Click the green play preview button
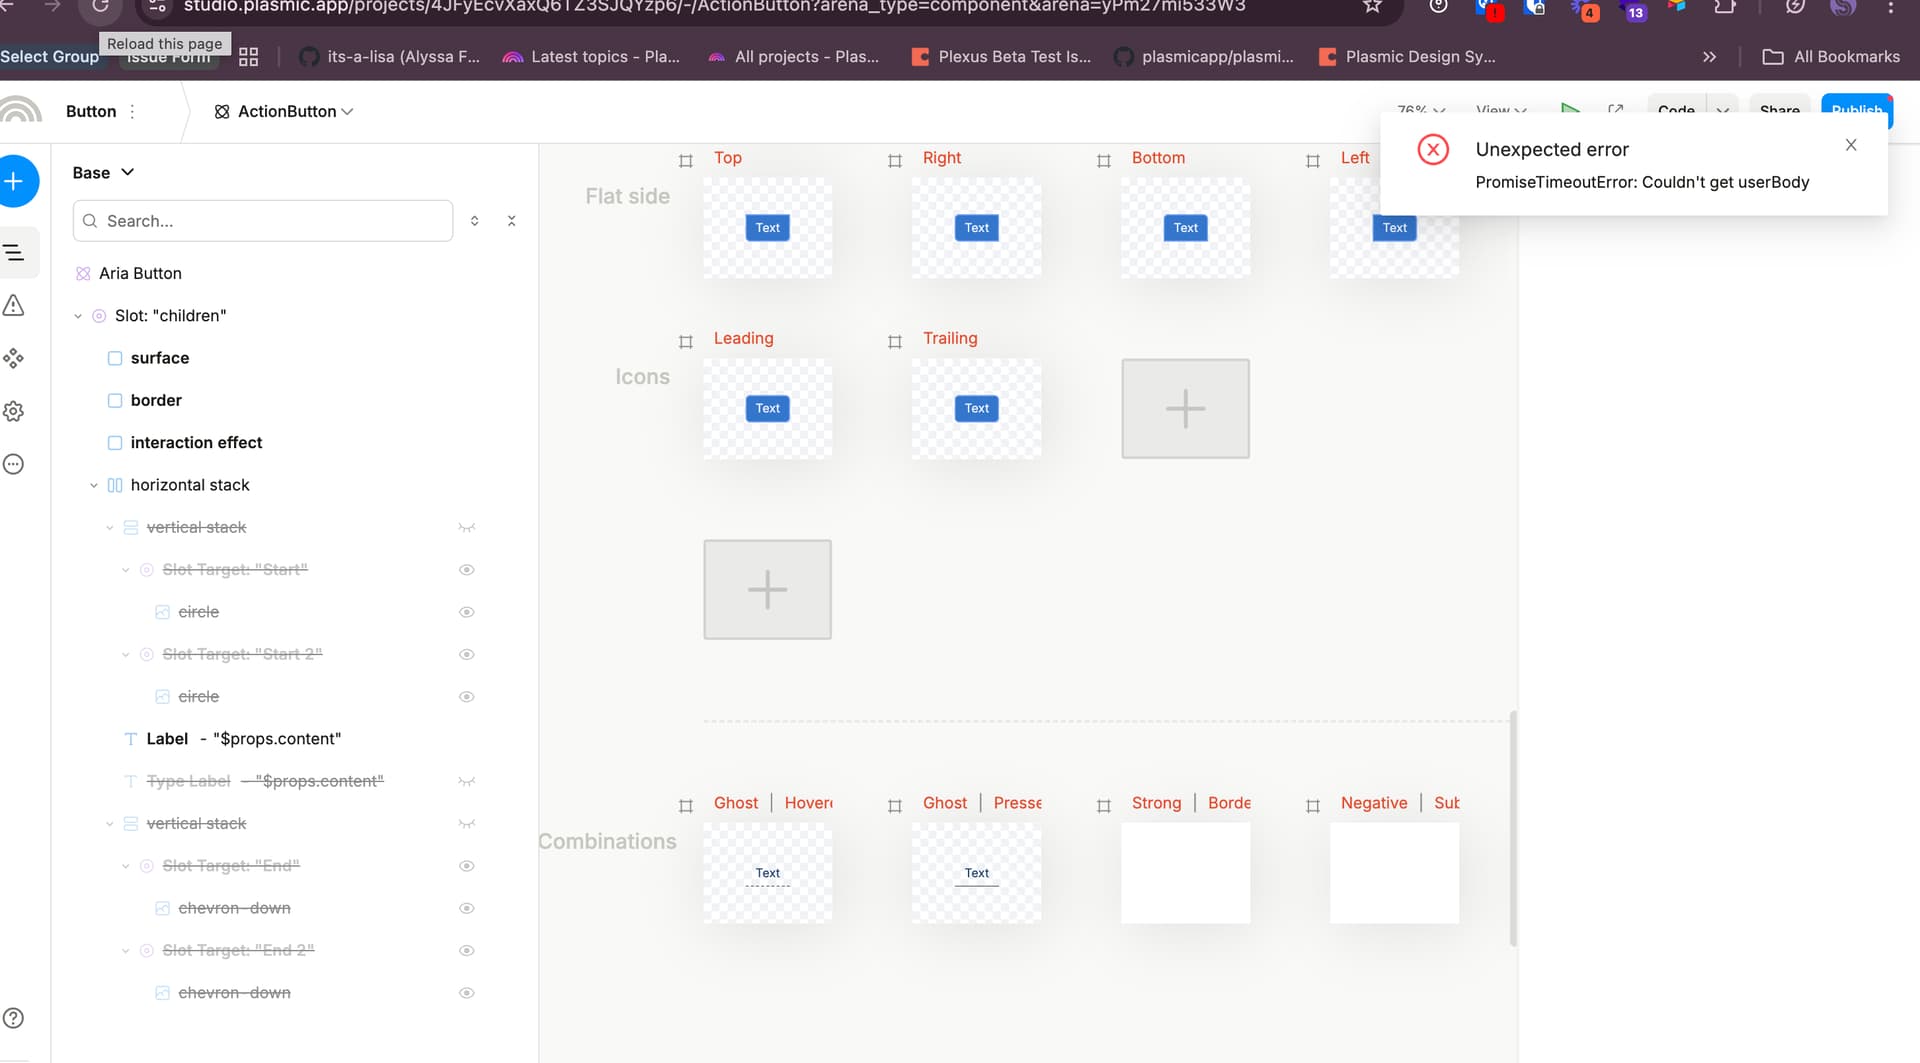 coord(1570,109)
